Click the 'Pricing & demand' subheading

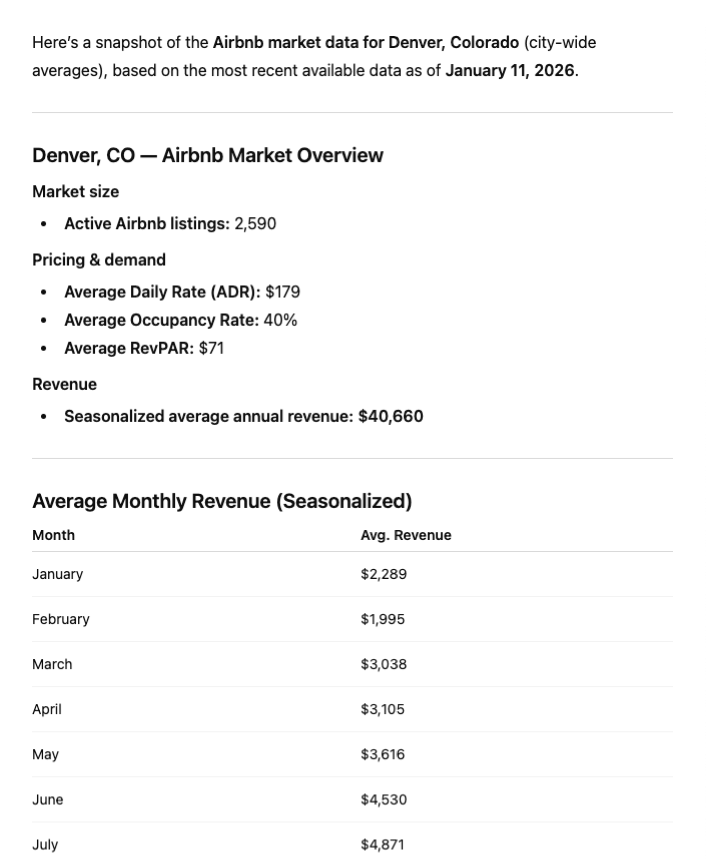[99, 259]
